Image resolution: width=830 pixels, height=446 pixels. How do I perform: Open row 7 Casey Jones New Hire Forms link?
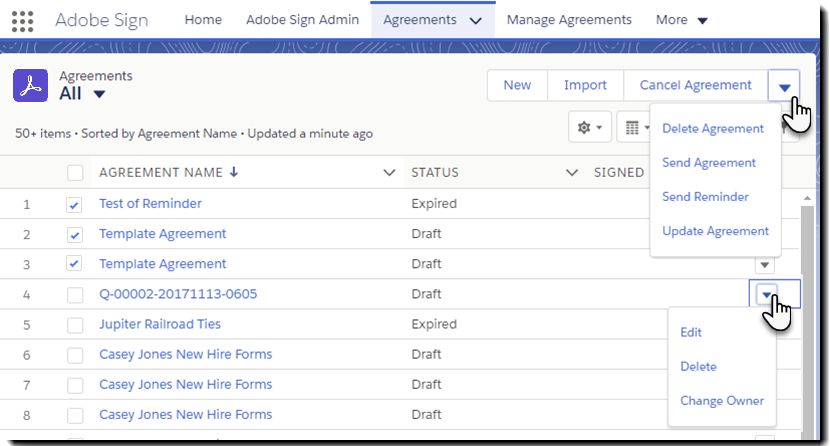click(185, 385)
